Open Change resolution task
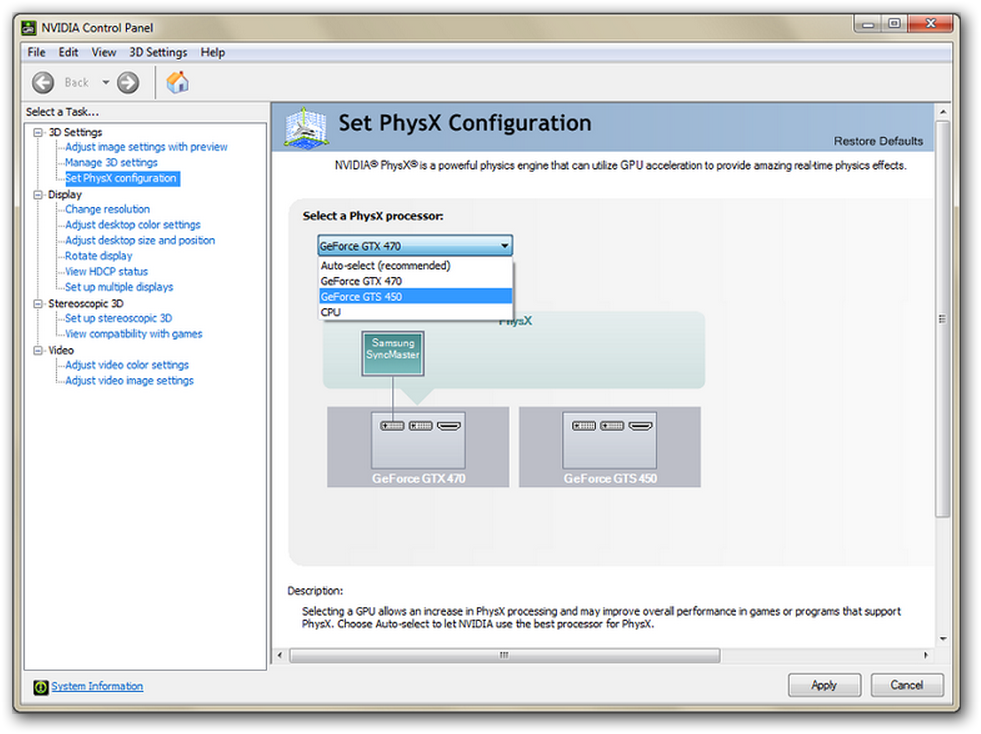The width and height of the screenshot is (981, 734). [108, 210]
